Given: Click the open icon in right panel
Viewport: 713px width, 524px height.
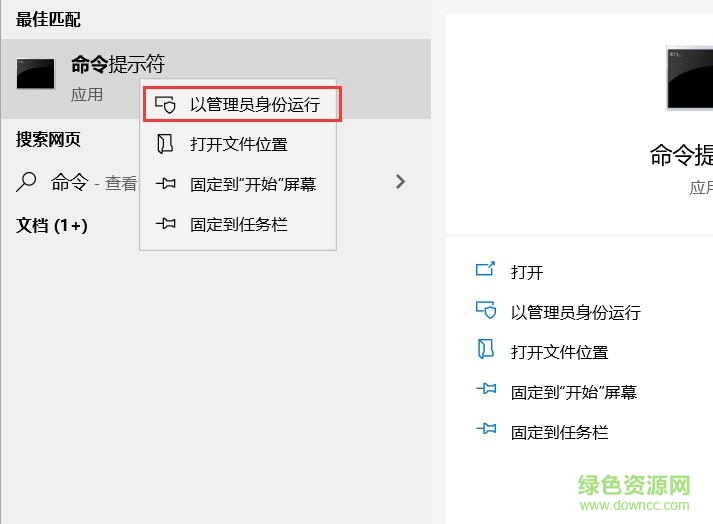Looking at the screenshot, I should [x=486, y=271].
